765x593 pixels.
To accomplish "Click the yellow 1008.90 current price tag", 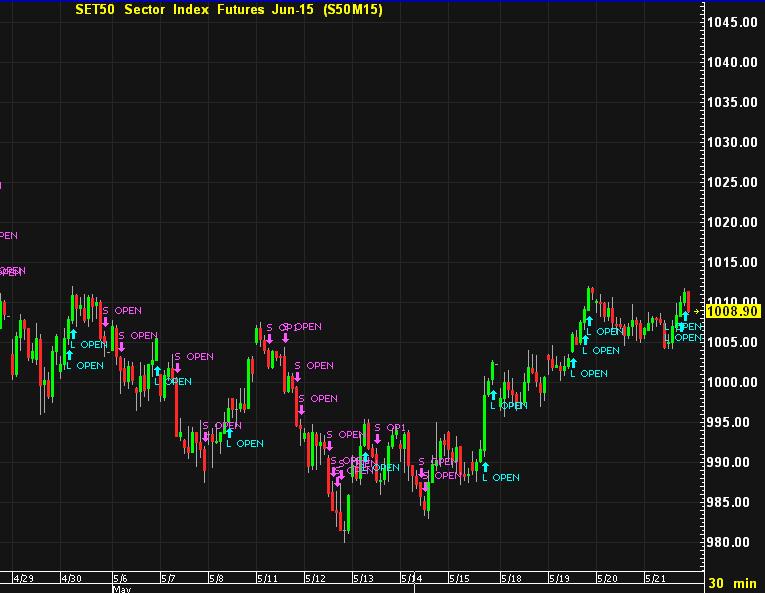I will coord(733,312).
